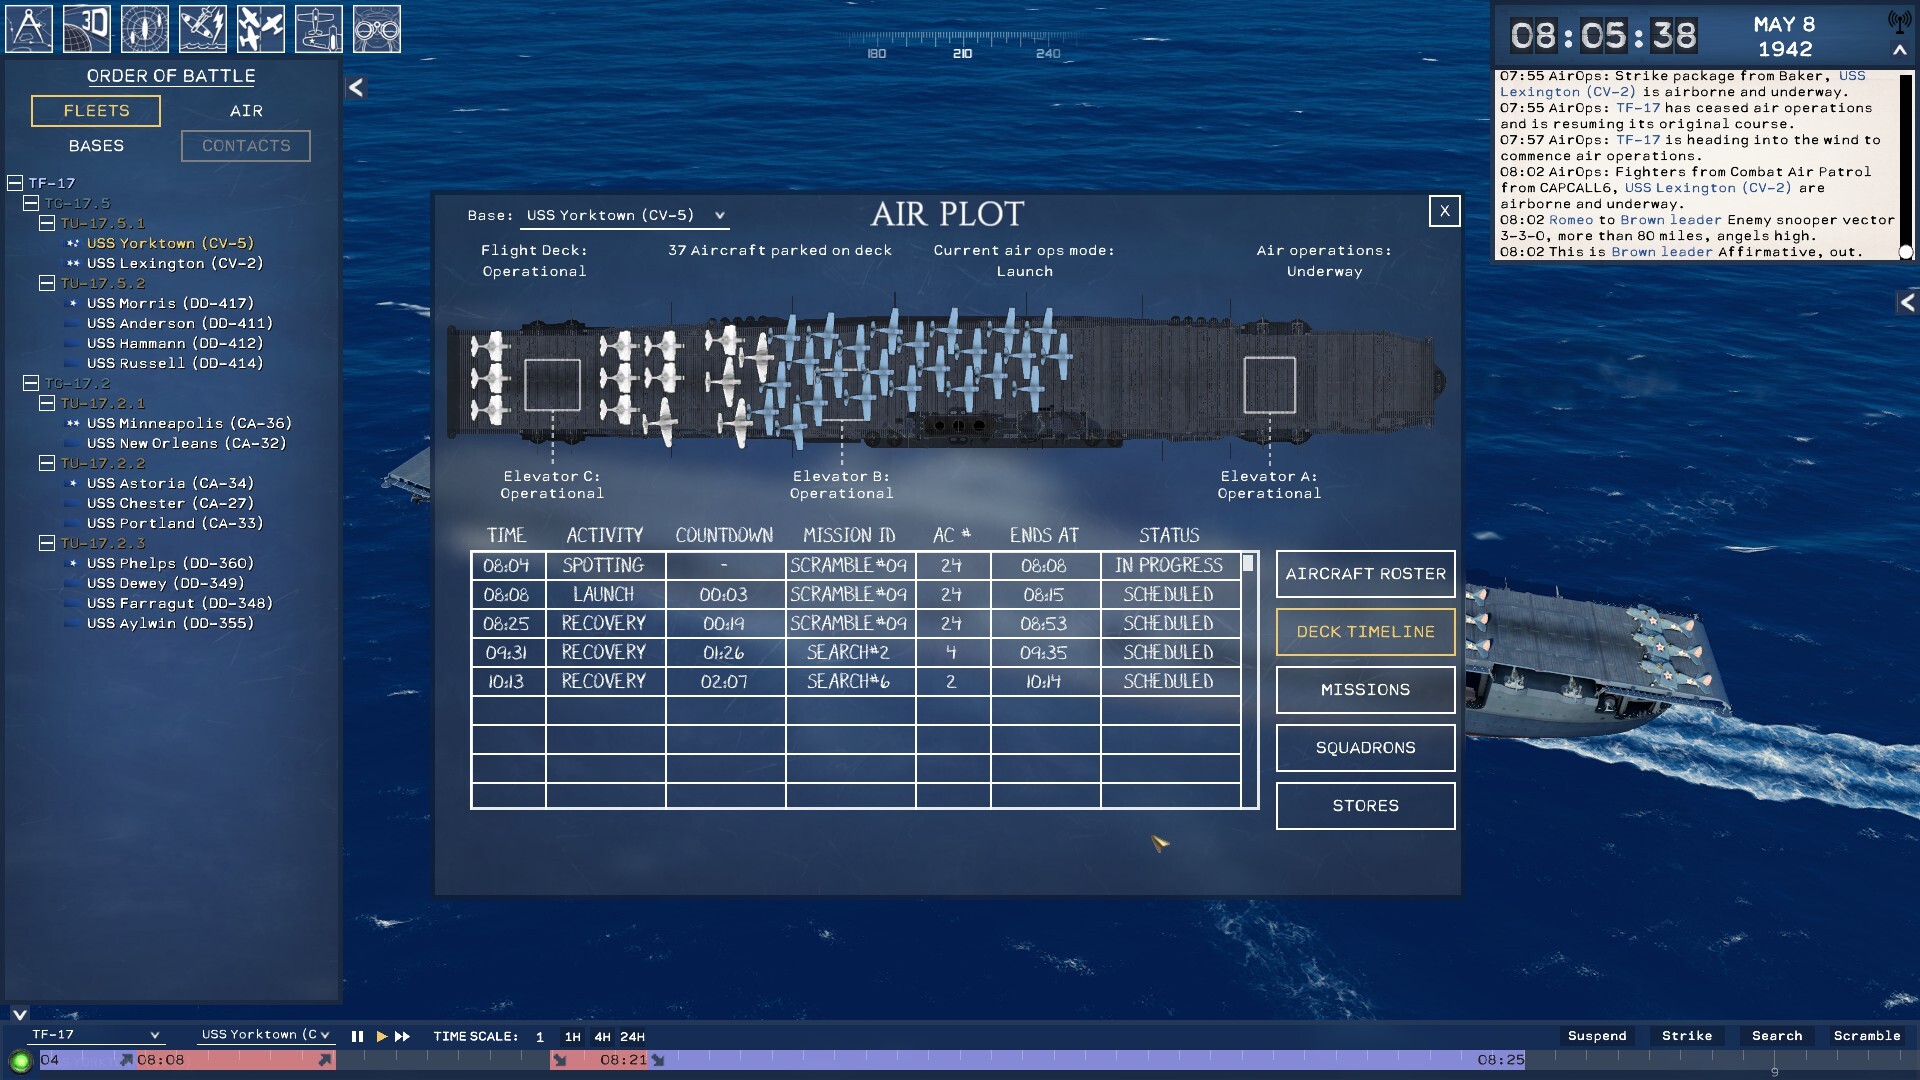
Task: Click the green status indicator light
Action: point(20,1061)
